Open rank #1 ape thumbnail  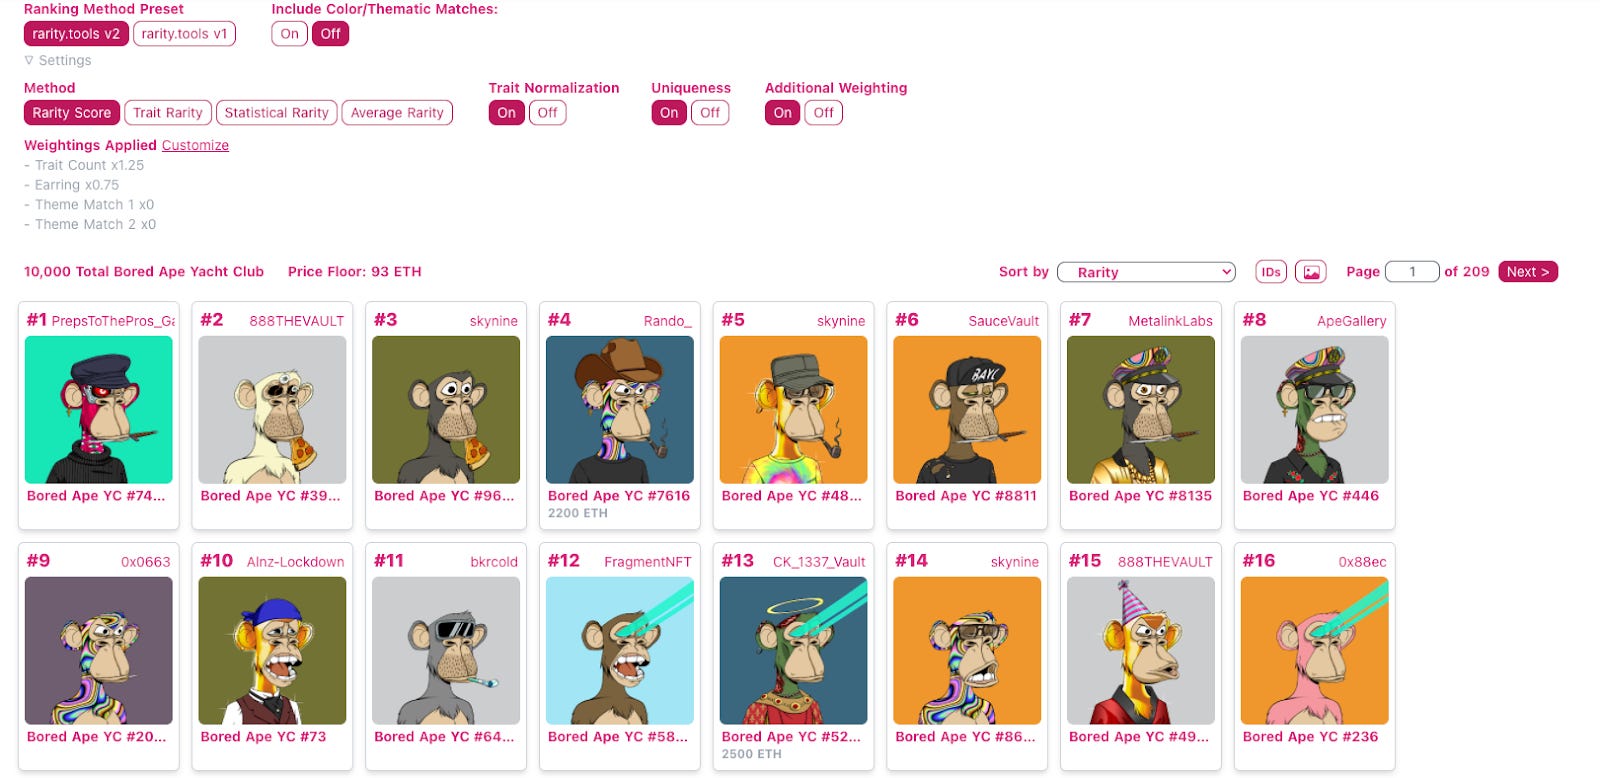(x=99, y=410)
